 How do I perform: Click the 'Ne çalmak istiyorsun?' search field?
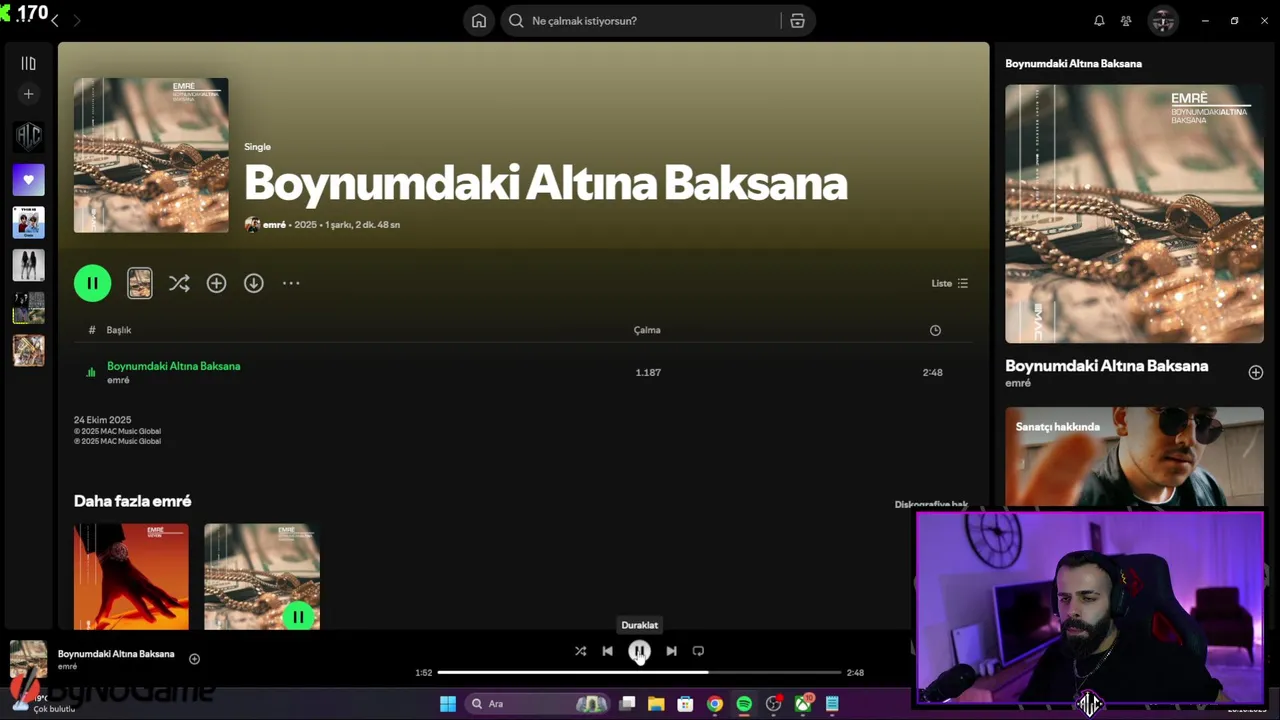point(640,21)
